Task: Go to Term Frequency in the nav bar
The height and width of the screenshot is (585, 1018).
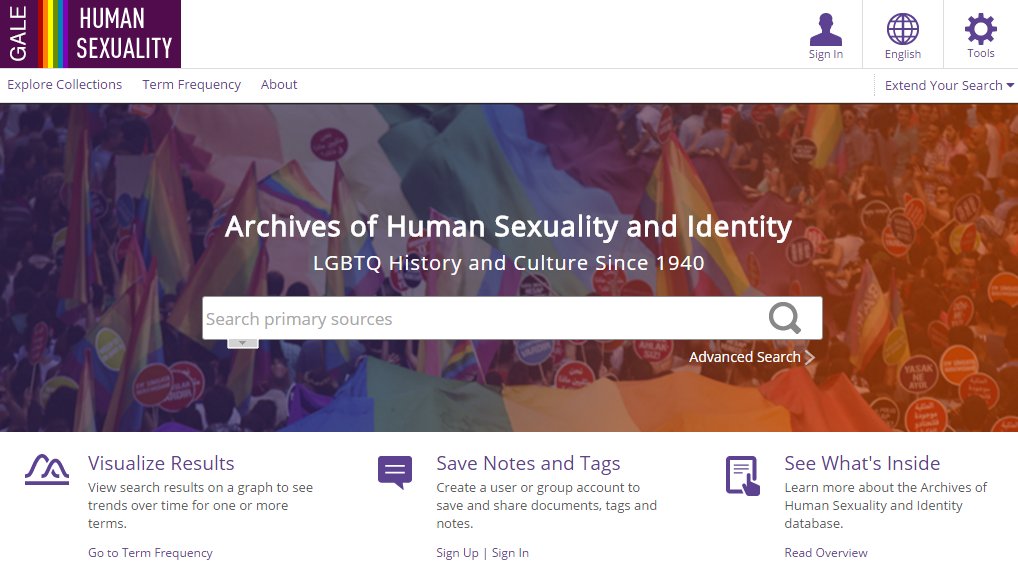Action: tap(192, 84)
